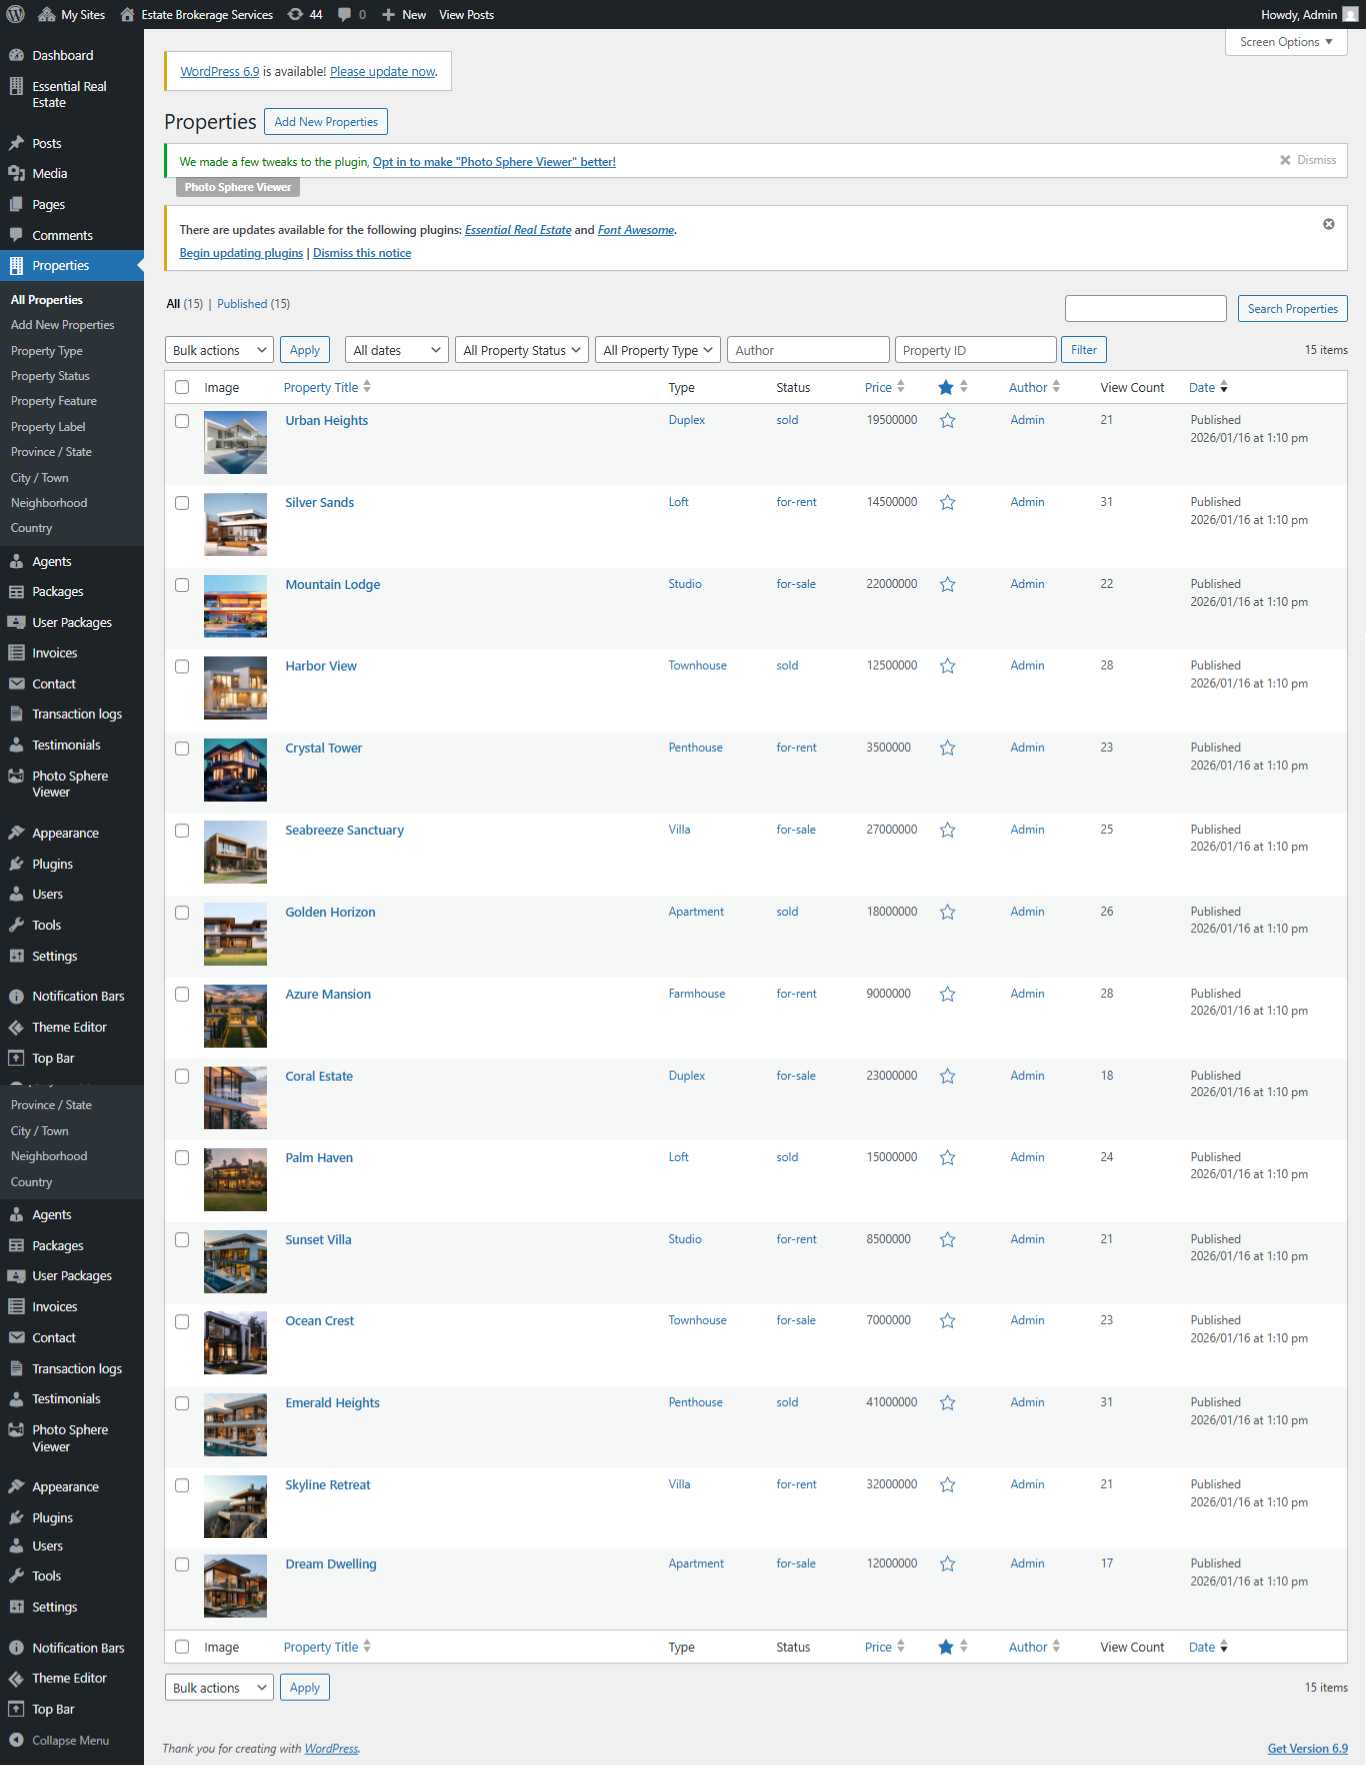Open the Mountain Lodge image thumbnail

click(235, 606)
